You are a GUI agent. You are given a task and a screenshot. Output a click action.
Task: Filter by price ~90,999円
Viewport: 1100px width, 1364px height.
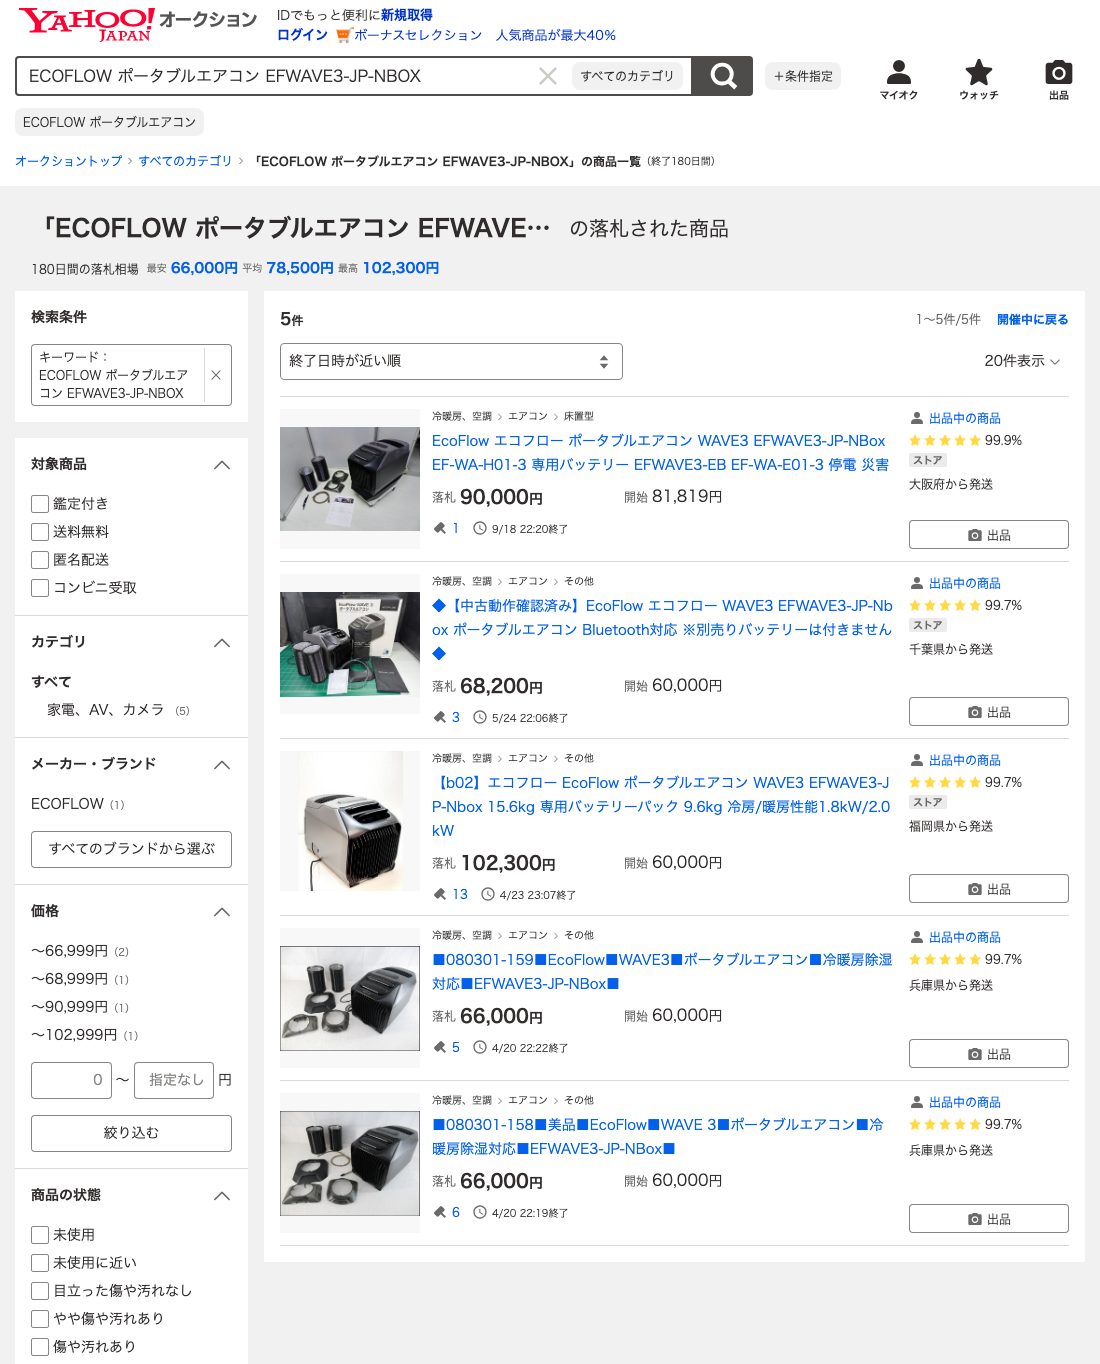coord(69,1007)
